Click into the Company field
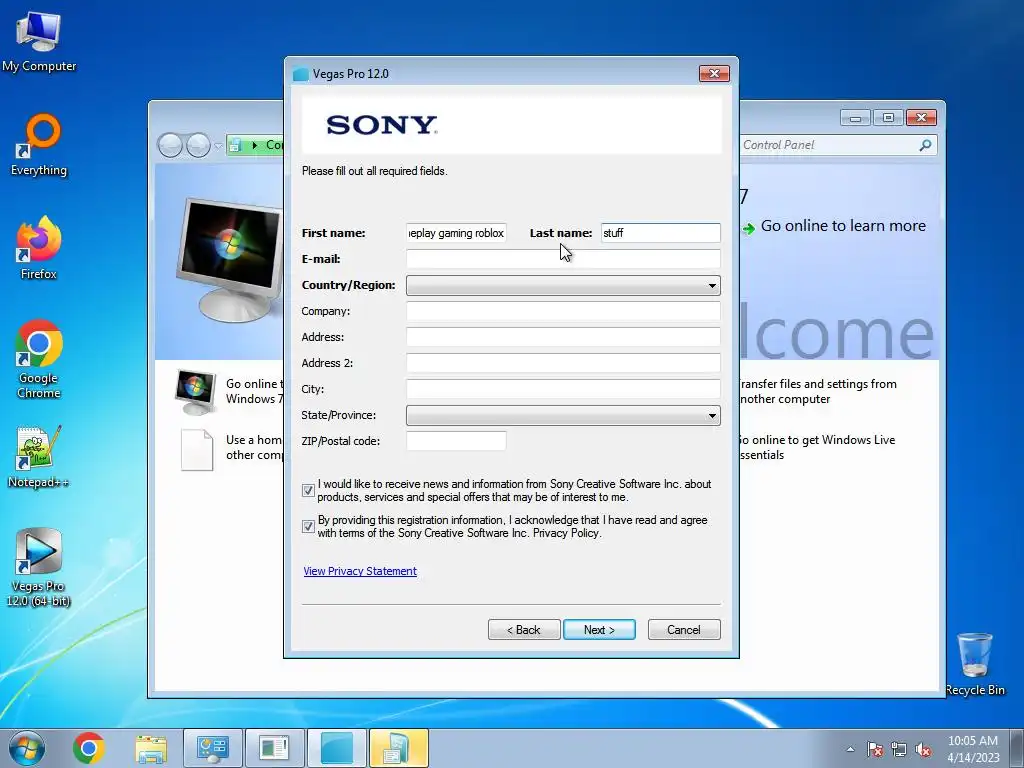The height and width of the screenshot is (768, 1024). click(563, 312)
